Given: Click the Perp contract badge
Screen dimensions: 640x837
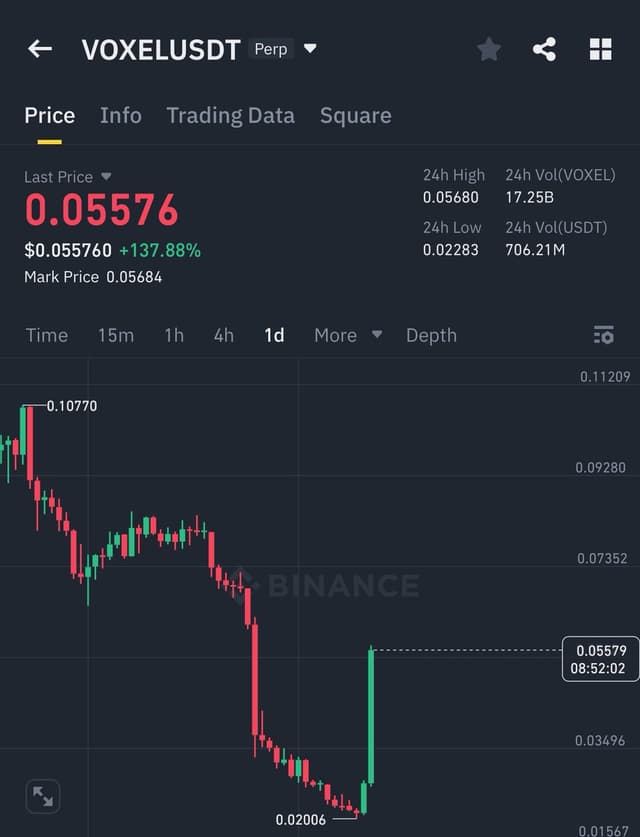Looking at the screenshot, I should pos(271,49).
